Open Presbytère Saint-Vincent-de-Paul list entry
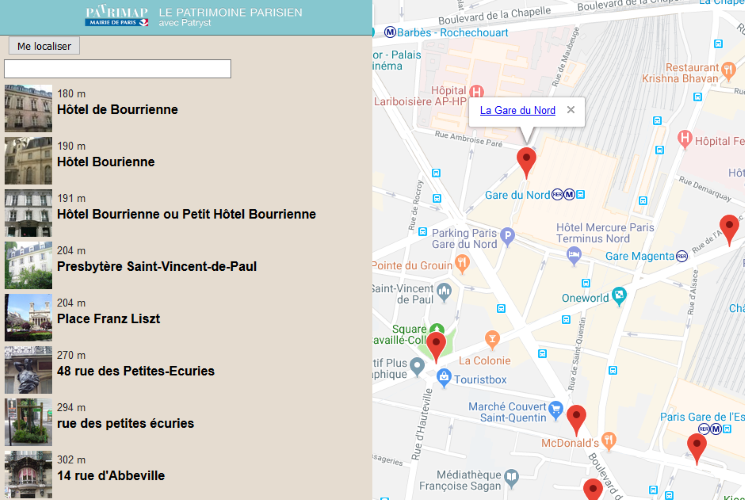Viewport: 745px width, 500px height. [x=156, y=266]
